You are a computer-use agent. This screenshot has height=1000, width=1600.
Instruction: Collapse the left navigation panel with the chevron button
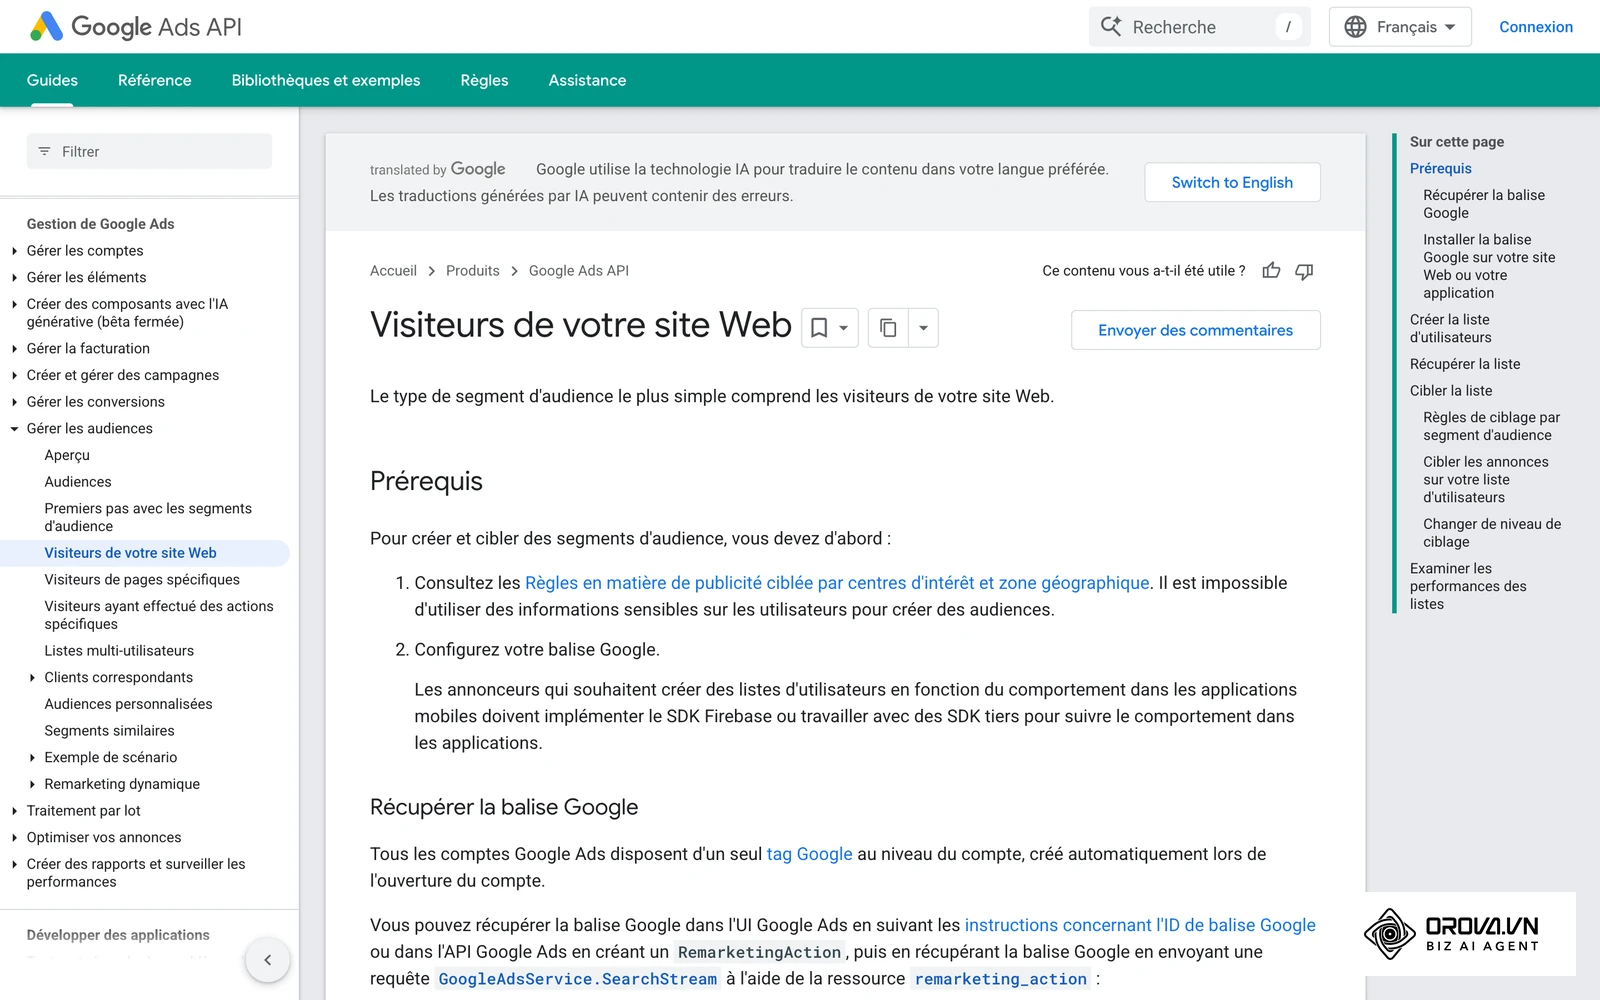[x=267, y=960]
